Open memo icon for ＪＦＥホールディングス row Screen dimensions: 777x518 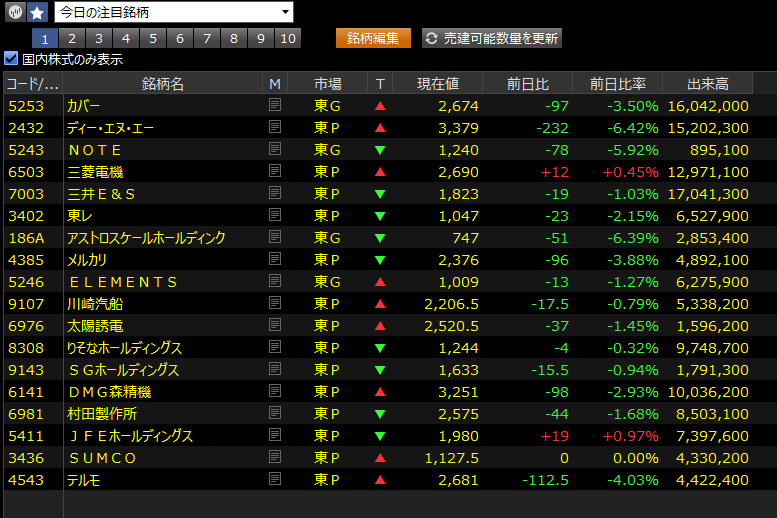pos(275,435)
